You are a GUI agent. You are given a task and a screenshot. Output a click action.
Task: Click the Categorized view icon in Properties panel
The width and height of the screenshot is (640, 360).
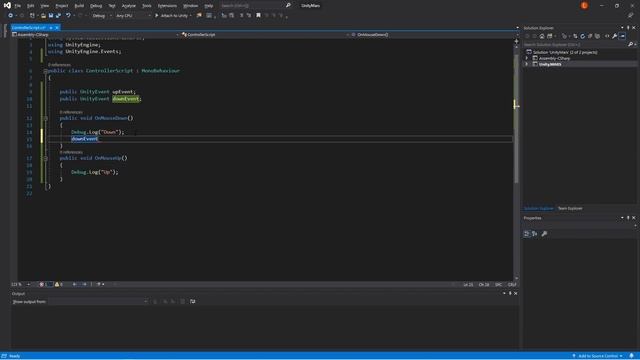527,234
